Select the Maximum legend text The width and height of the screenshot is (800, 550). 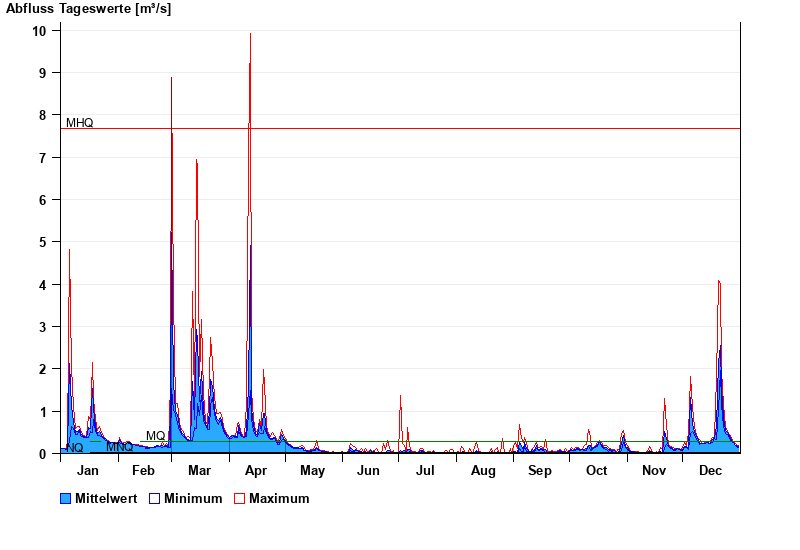279,498
